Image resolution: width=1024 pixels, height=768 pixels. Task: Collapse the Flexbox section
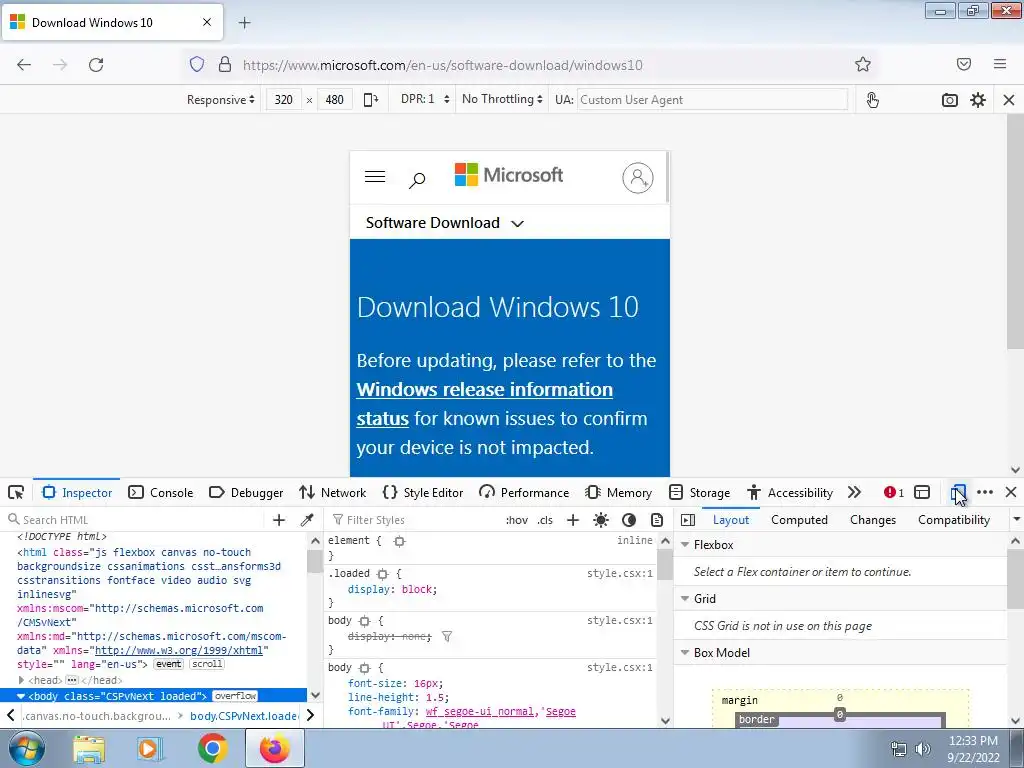(x=686, y=544)
